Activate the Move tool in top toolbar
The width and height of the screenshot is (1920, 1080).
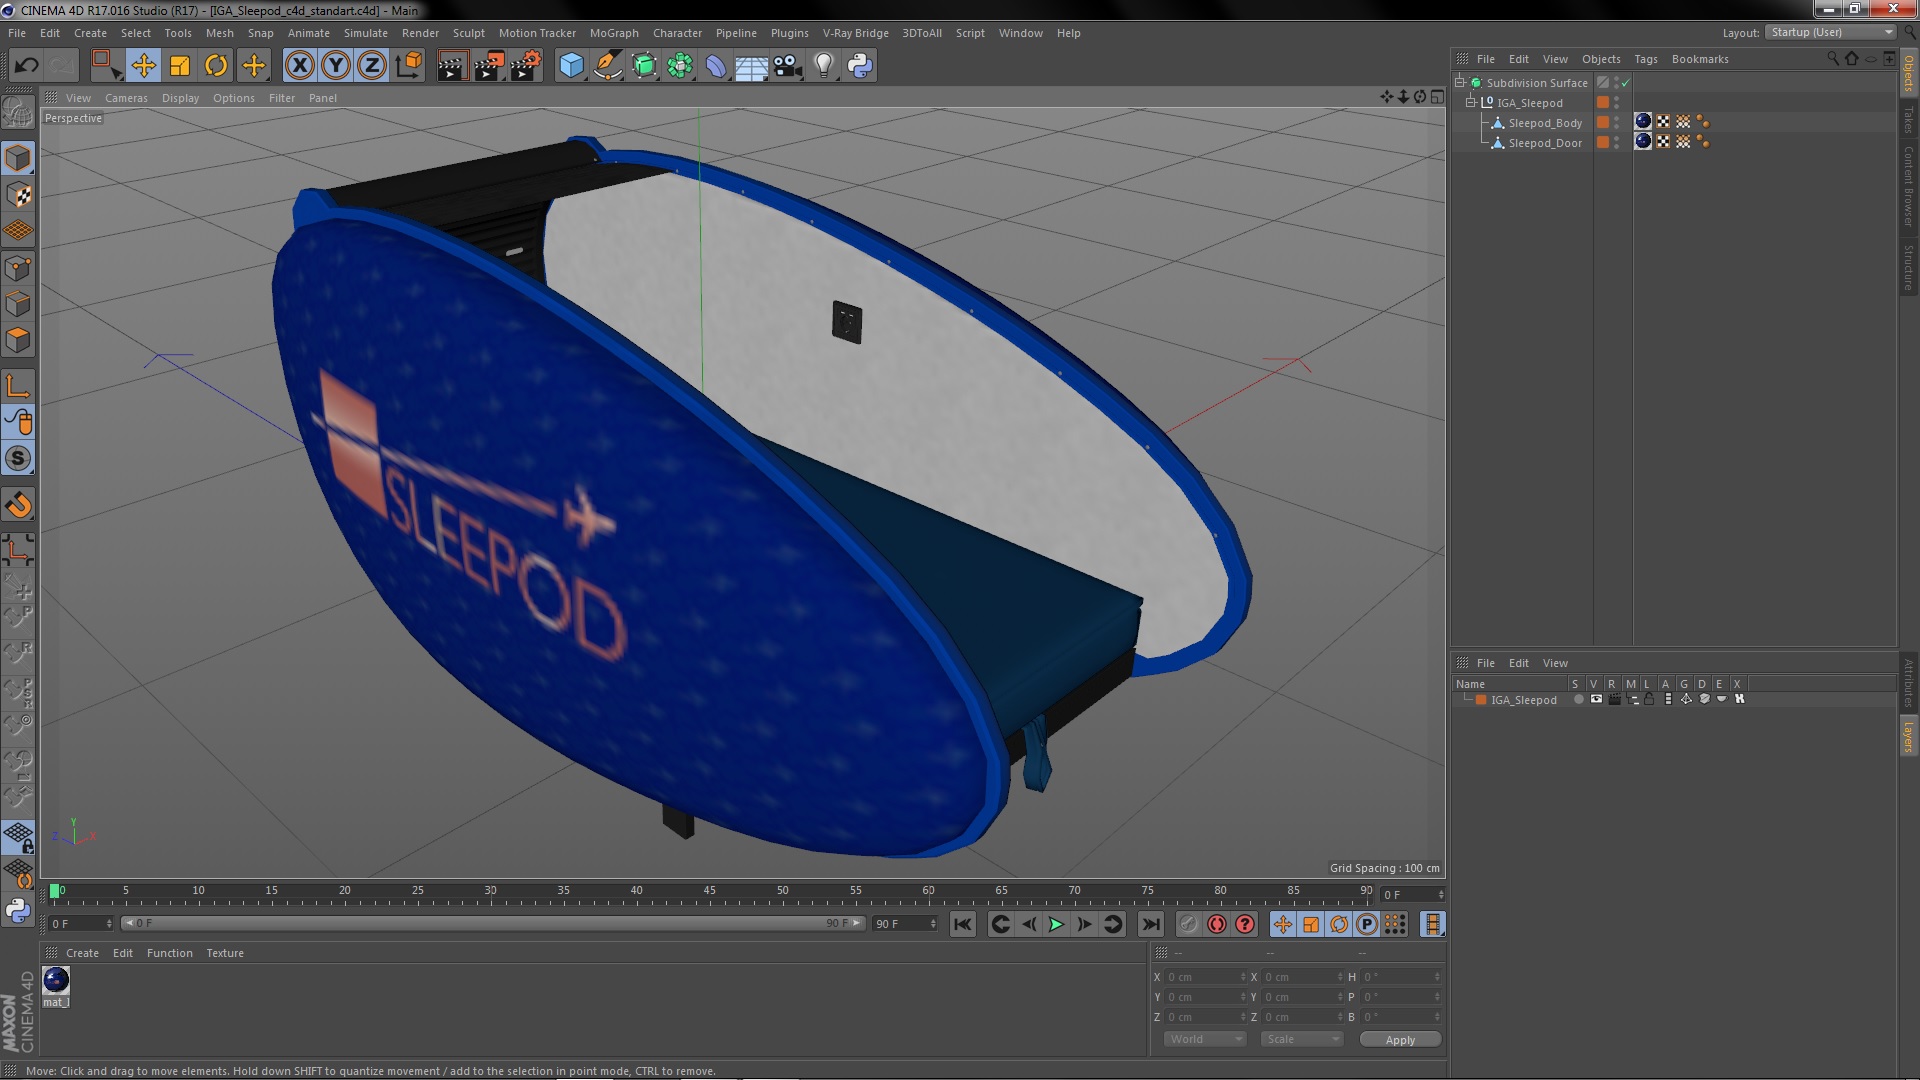143,66
